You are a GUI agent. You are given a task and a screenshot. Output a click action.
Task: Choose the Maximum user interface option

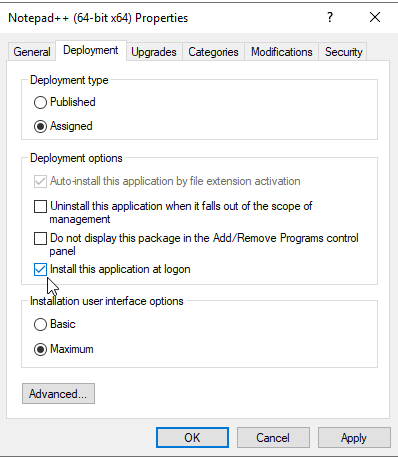(40, 349)
